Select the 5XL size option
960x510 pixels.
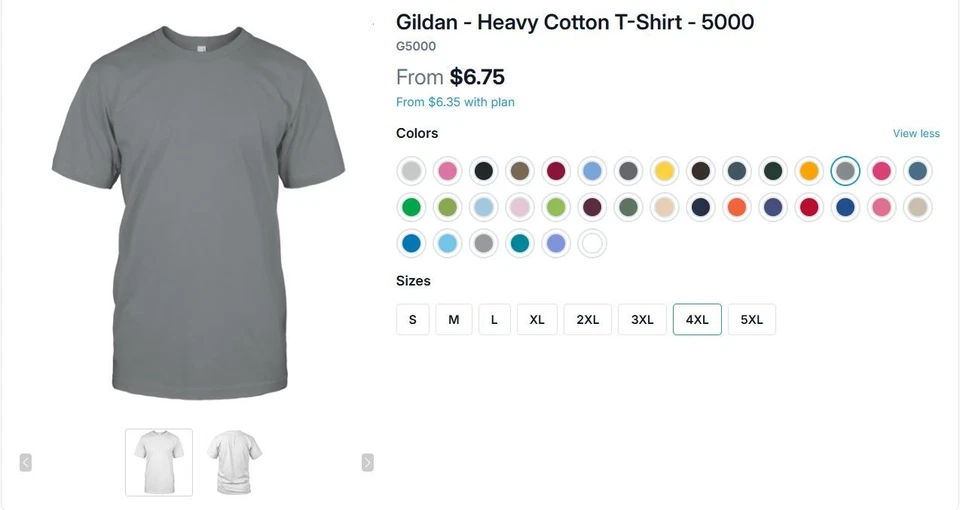coord(752,320)
